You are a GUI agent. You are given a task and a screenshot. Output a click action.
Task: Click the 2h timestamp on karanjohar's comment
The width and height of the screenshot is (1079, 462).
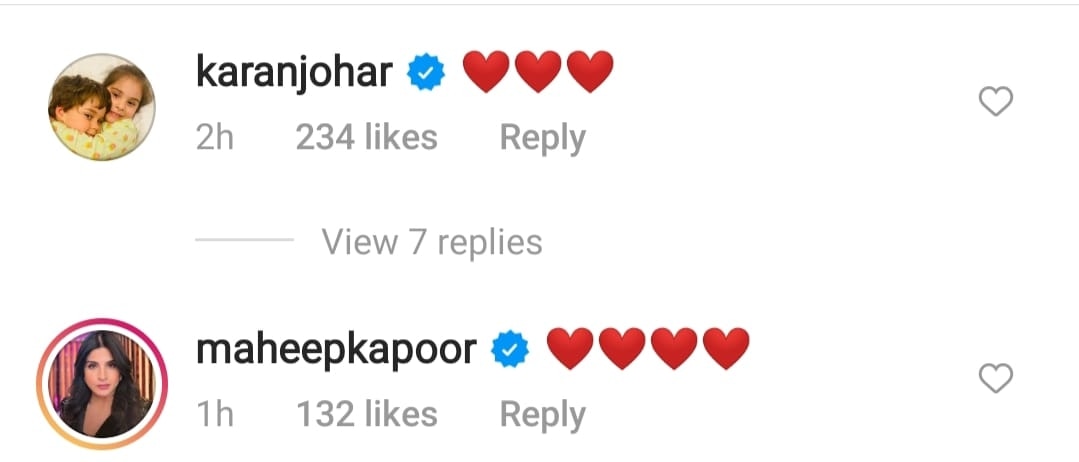click(x=215, y=137)
